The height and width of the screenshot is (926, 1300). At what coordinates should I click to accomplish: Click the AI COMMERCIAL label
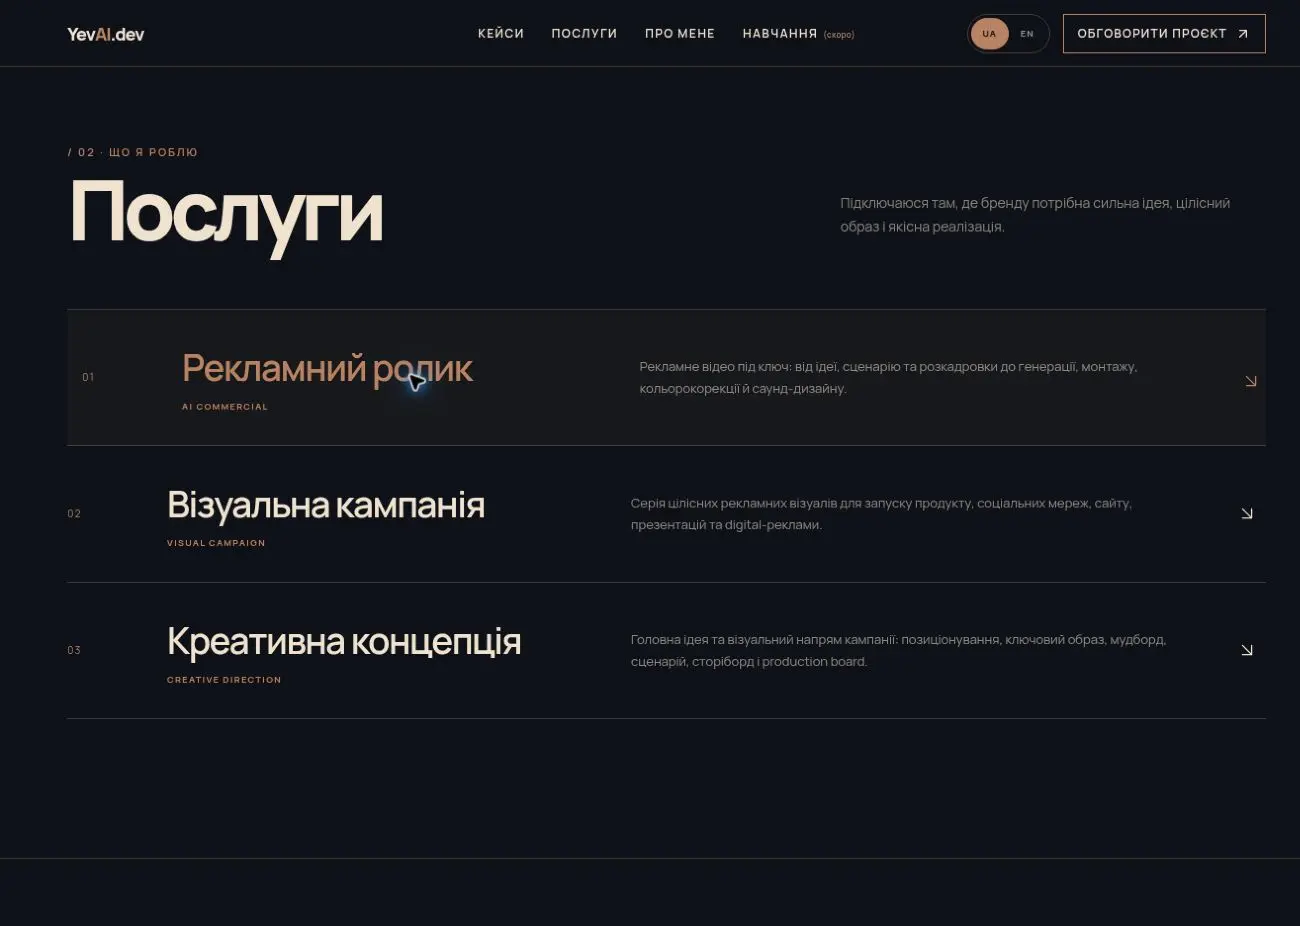click(x=225, y=407)
